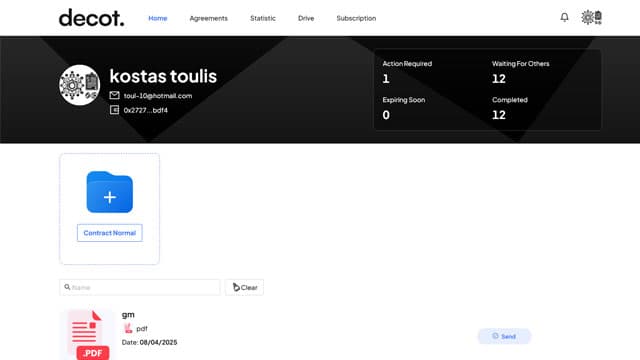Open the Waiting For Others count
This screenshot has width=640, height=360.
tap(499, 78)
